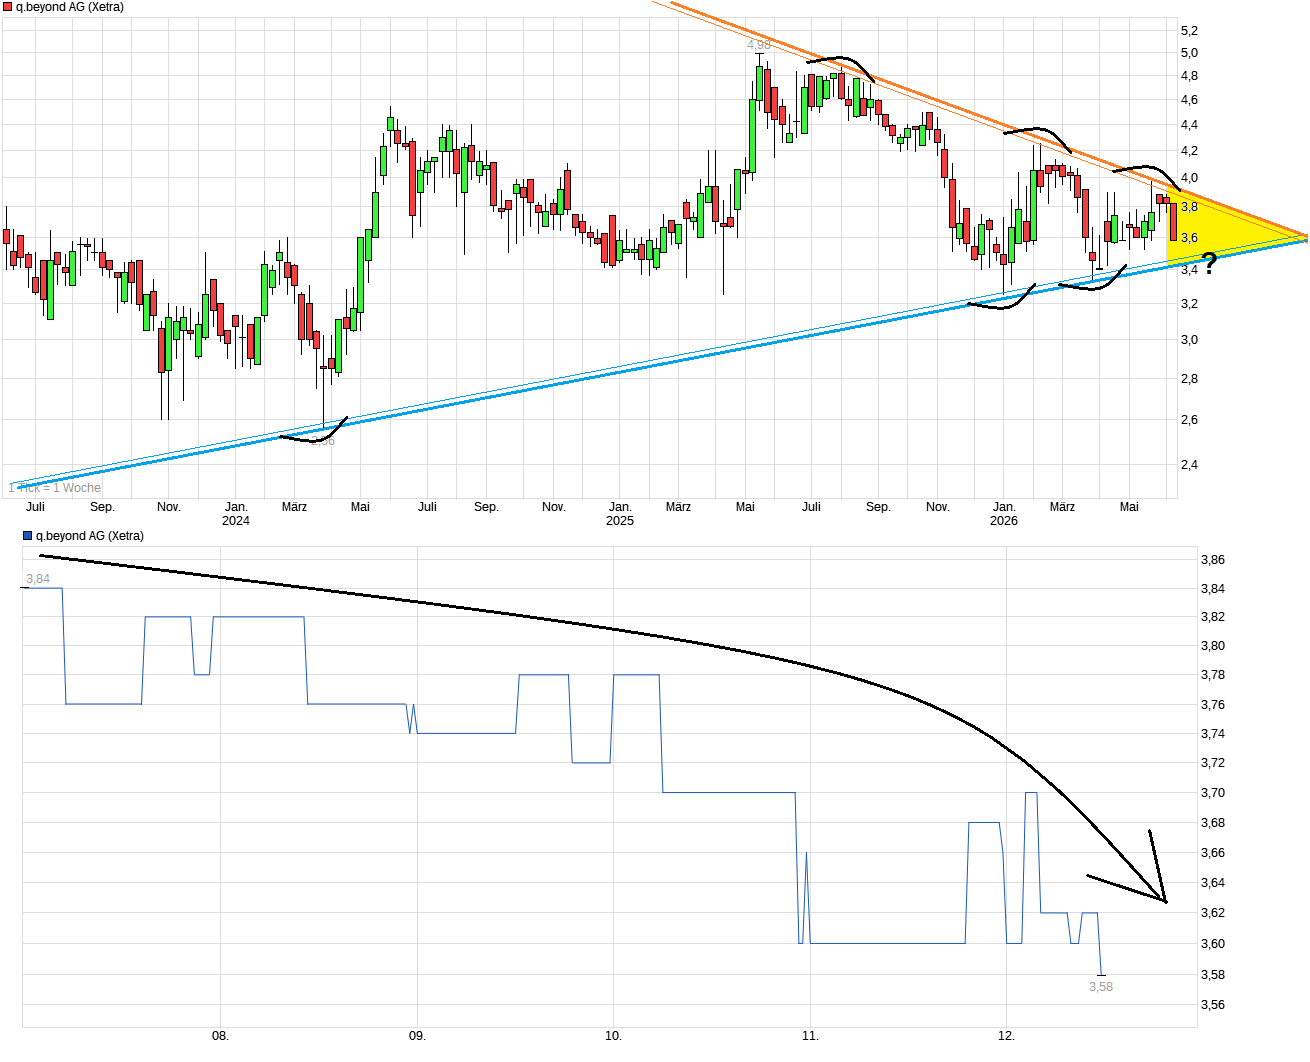The image size is (1310, 1062).
Task: Click the 2,8 price axis label
Action: [x=1189, y=379]
